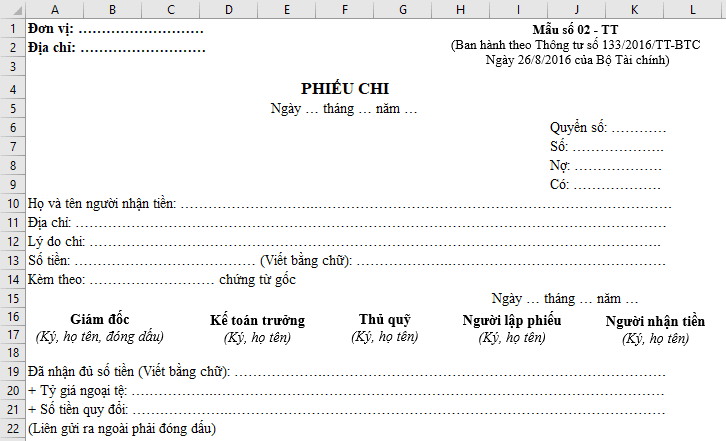Select row 5 header
The image size is (726, 441).
13,108
